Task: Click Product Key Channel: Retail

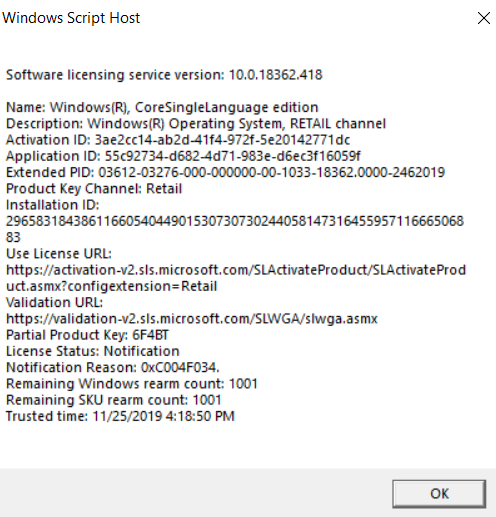Action: tap(94, 189)
